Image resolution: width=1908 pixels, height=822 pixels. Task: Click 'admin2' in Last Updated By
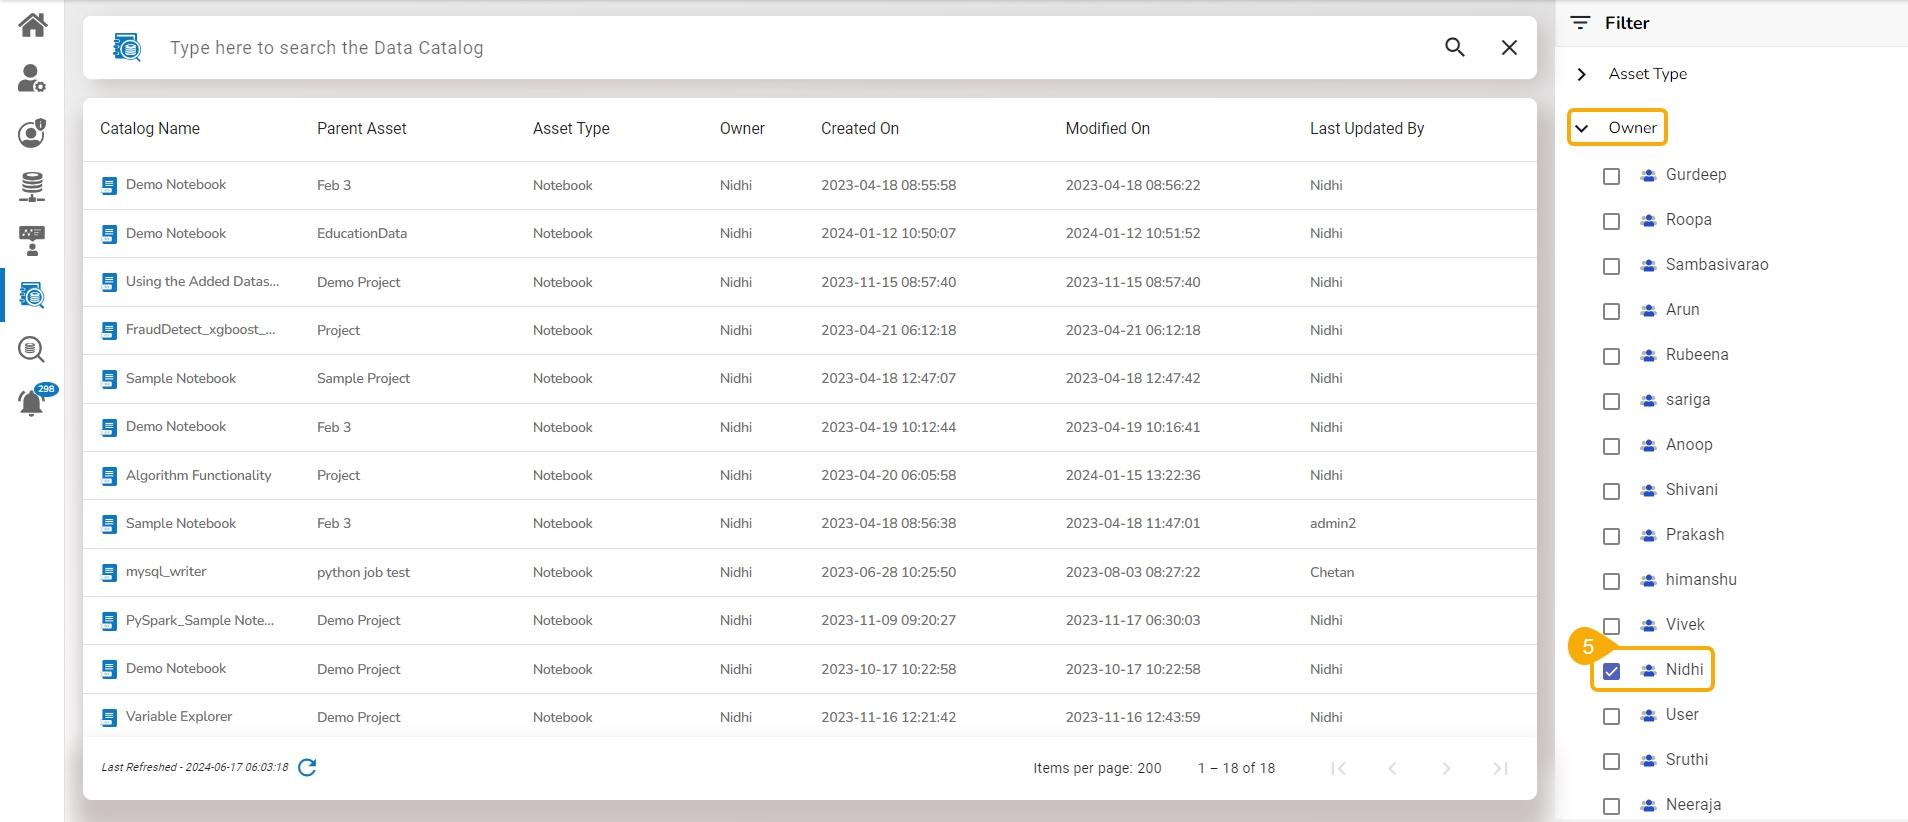coord(1333,523)
